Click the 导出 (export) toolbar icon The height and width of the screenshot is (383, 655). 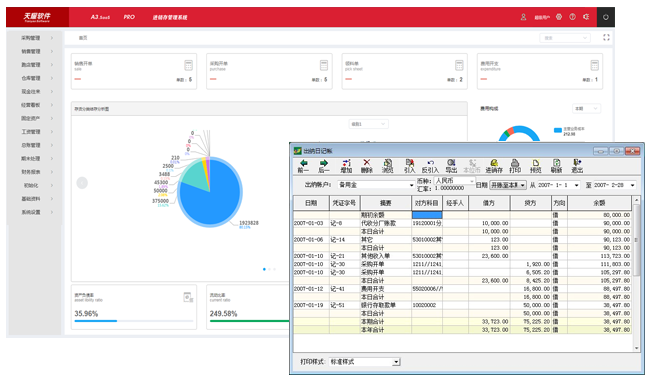point(451,166)
